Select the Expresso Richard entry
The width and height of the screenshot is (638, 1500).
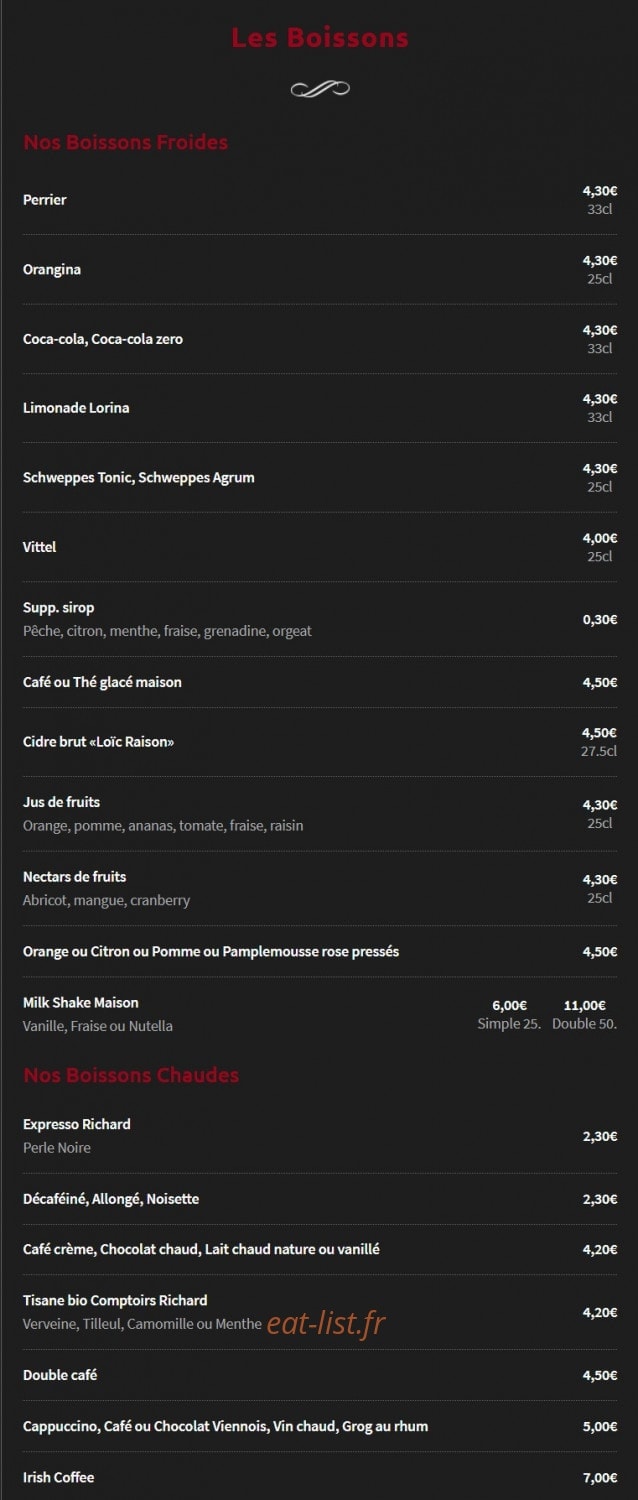[x=77, y=1124]
